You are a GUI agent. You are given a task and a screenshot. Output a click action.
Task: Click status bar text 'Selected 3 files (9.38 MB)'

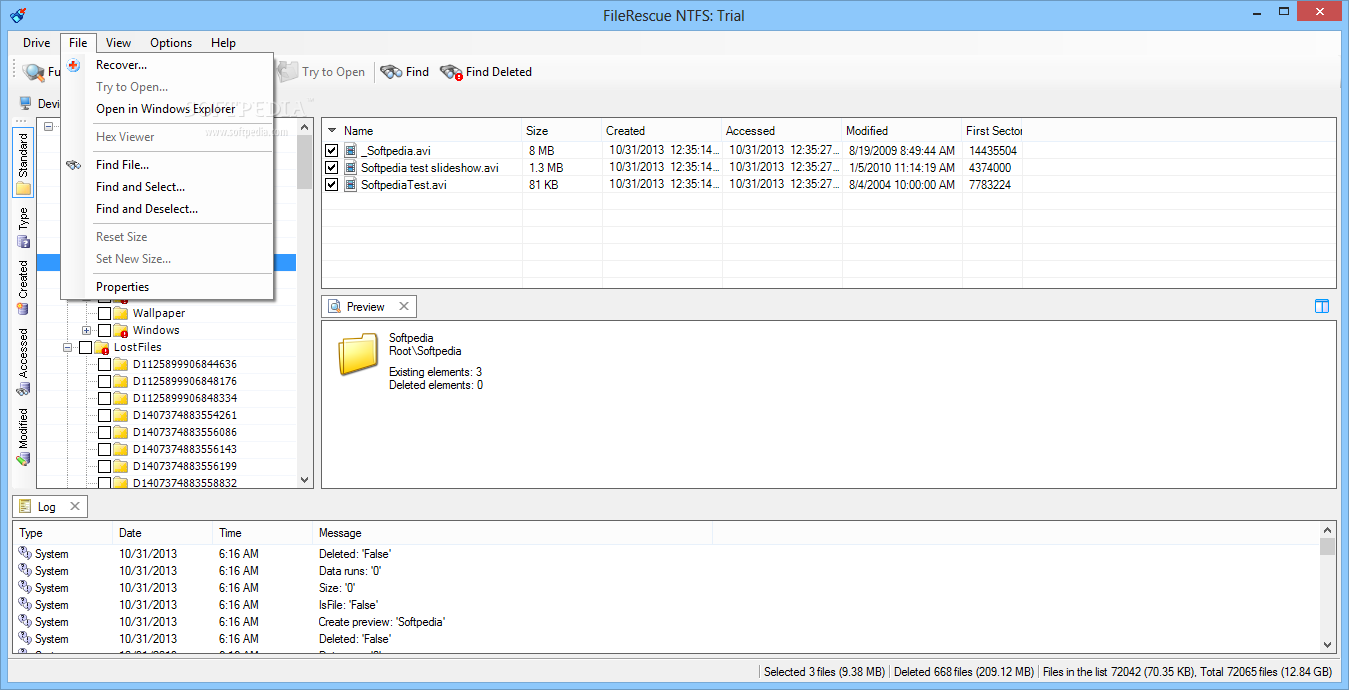(x=824, y=672)
